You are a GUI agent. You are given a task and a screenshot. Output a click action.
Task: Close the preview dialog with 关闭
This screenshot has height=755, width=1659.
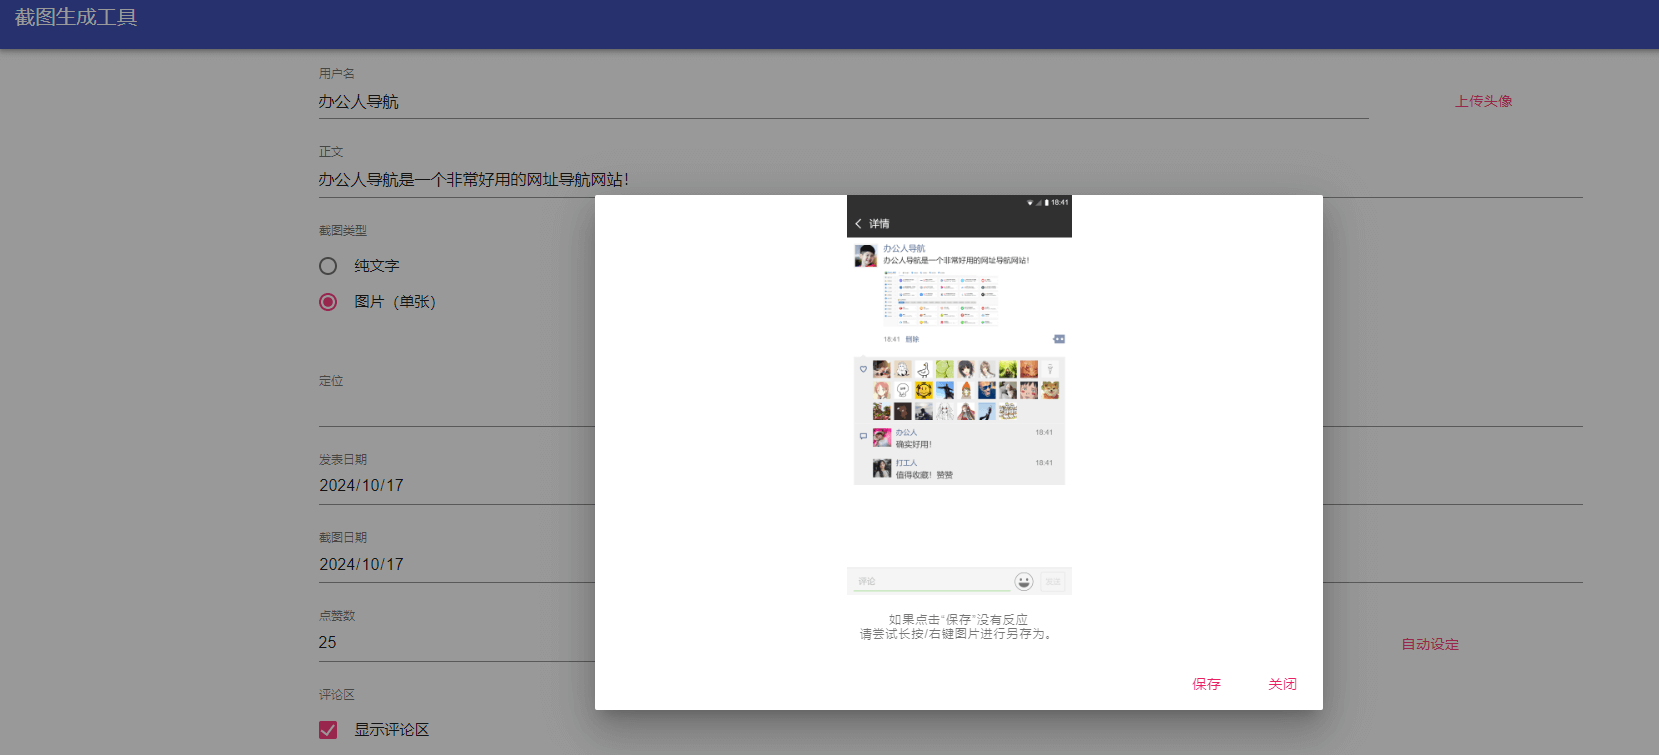(x=1282, y=684)
